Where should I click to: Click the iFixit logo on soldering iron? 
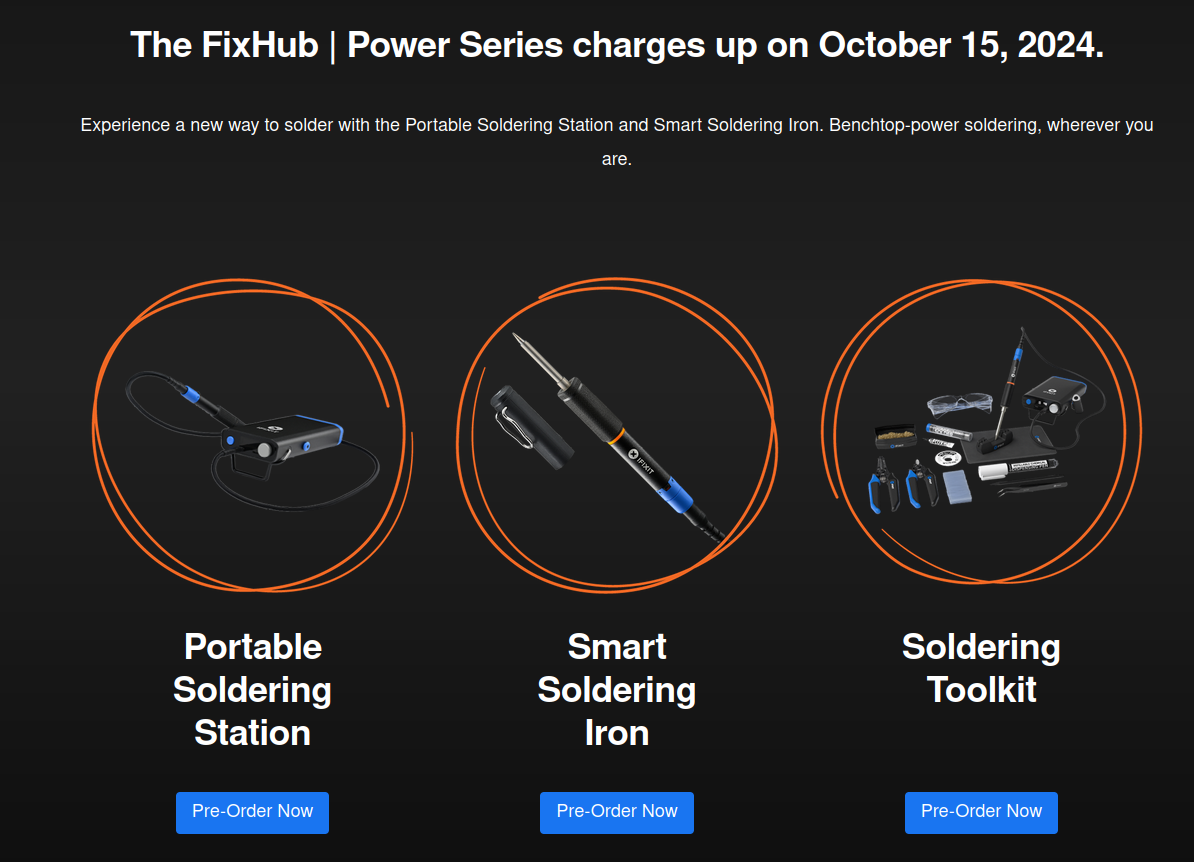coord(640,461)
